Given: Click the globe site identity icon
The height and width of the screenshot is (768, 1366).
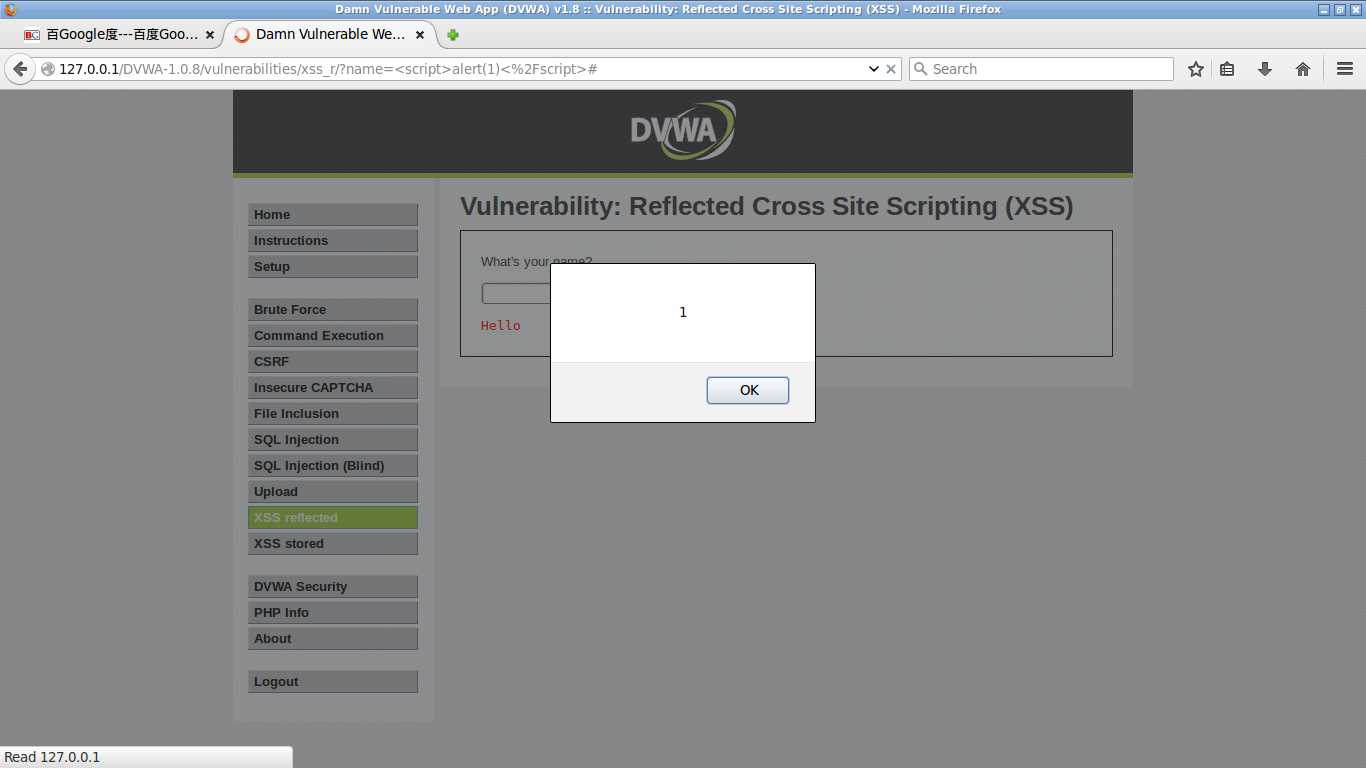Looking at the screenshot, I should 47,69.
